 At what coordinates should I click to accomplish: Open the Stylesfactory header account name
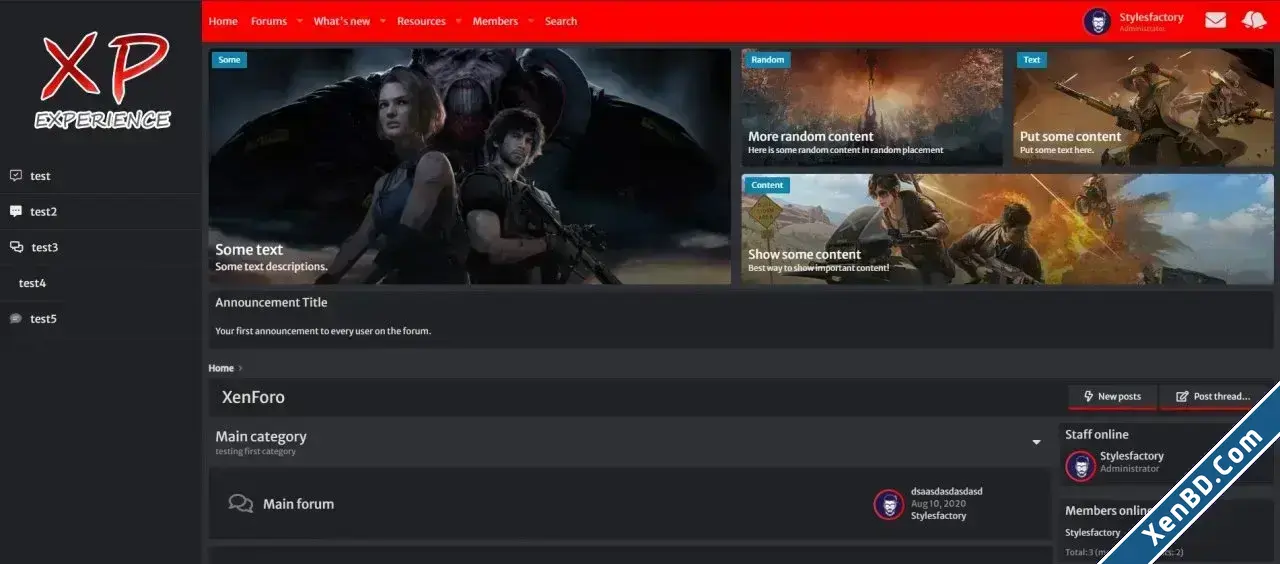[x=1151, y=17]
